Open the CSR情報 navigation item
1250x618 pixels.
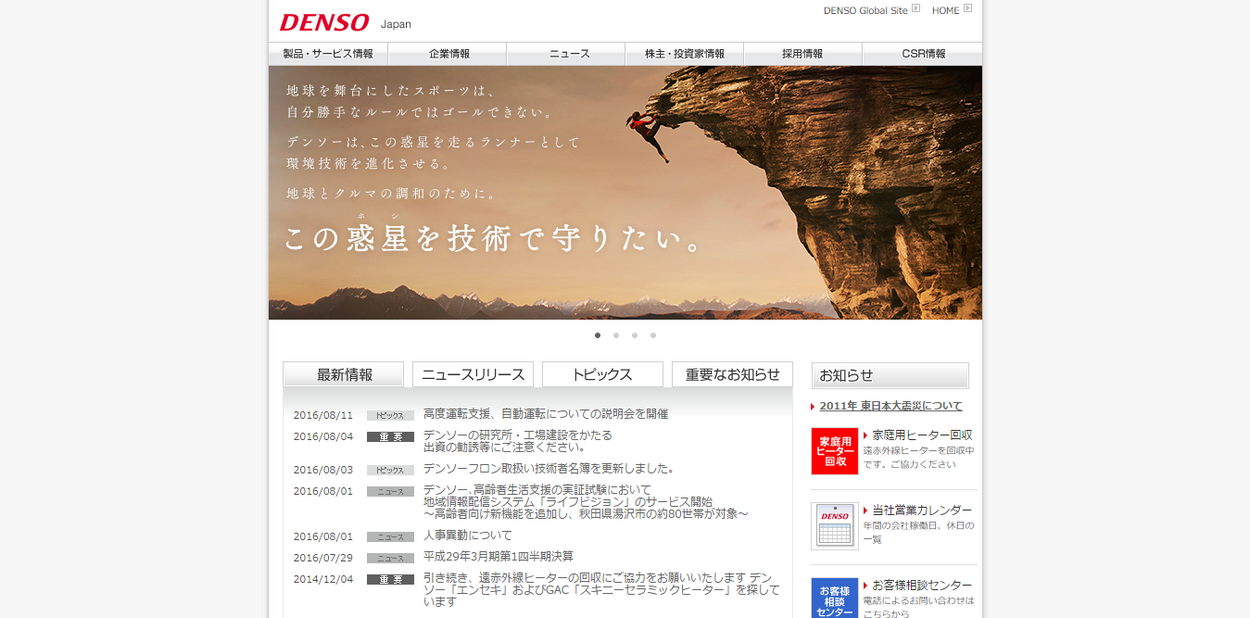click(x=923, y=54)
